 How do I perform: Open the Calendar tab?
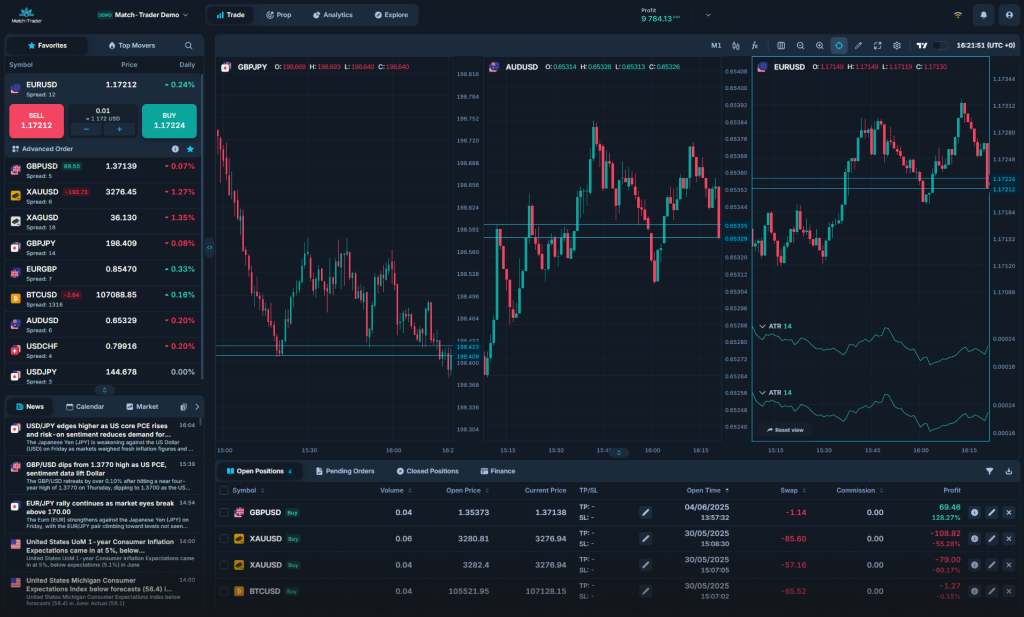[85, 407]
